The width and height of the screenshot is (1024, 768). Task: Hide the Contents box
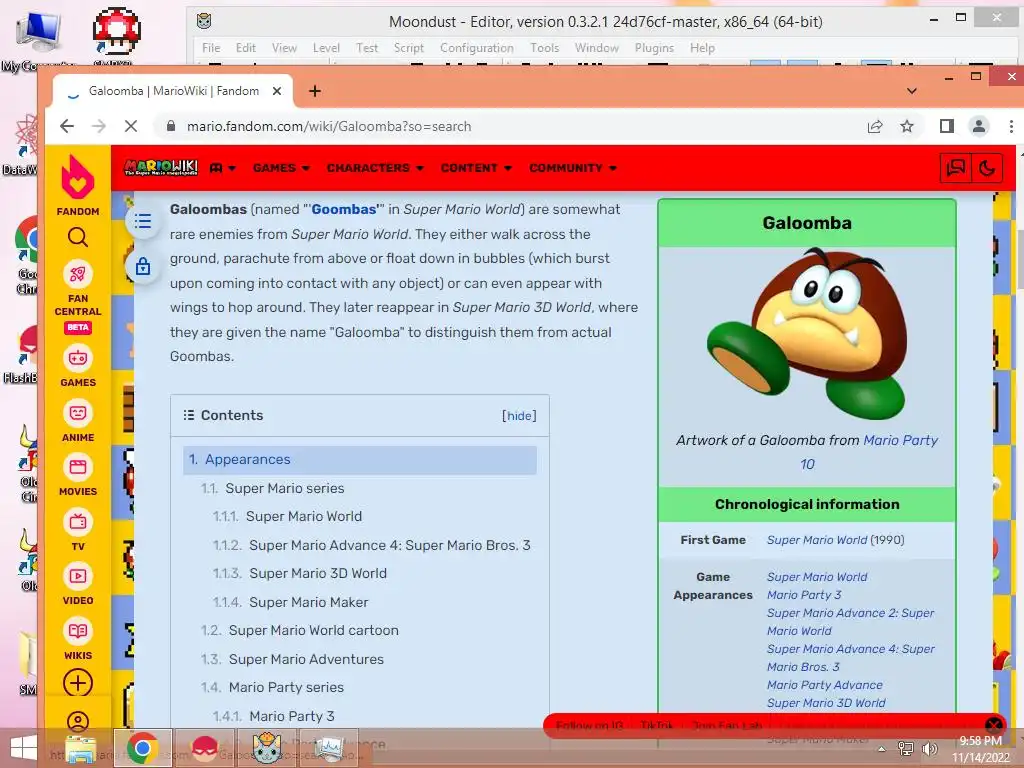point(519,416)
